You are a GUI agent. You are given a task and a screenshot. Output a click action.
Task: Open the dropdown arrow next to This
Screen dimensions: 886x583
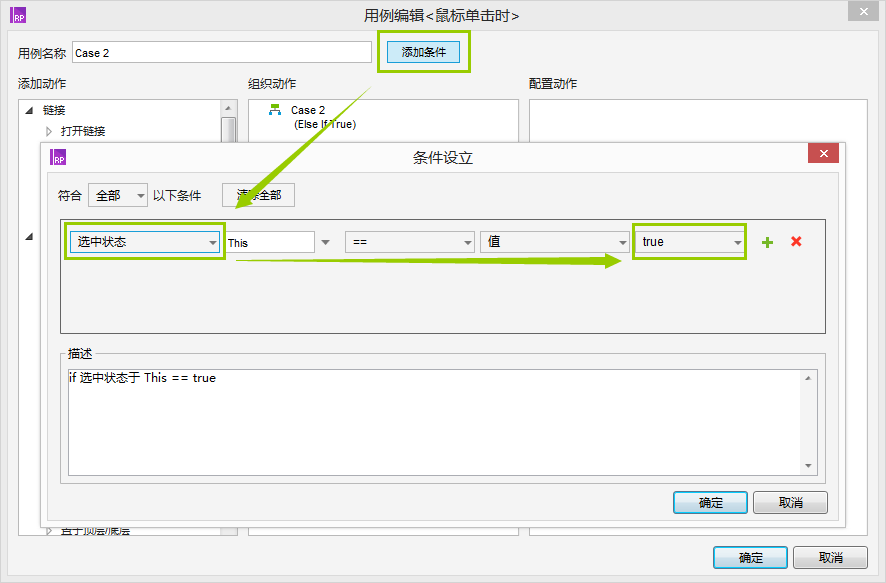pos(325,242)
